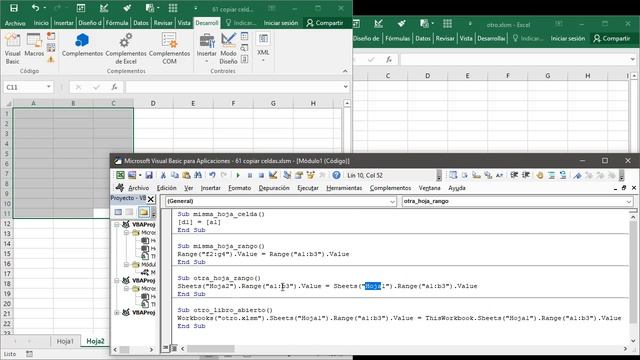This screenshot has height=360, width=640.
Task: Click Reset stop button in VBA toolbar
Action: point(261,175)
